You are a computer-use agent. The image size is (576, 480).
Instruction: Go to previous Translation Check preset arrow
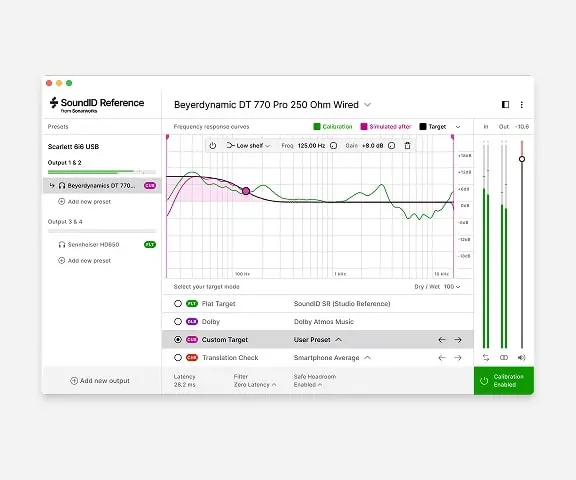[442, 358]
